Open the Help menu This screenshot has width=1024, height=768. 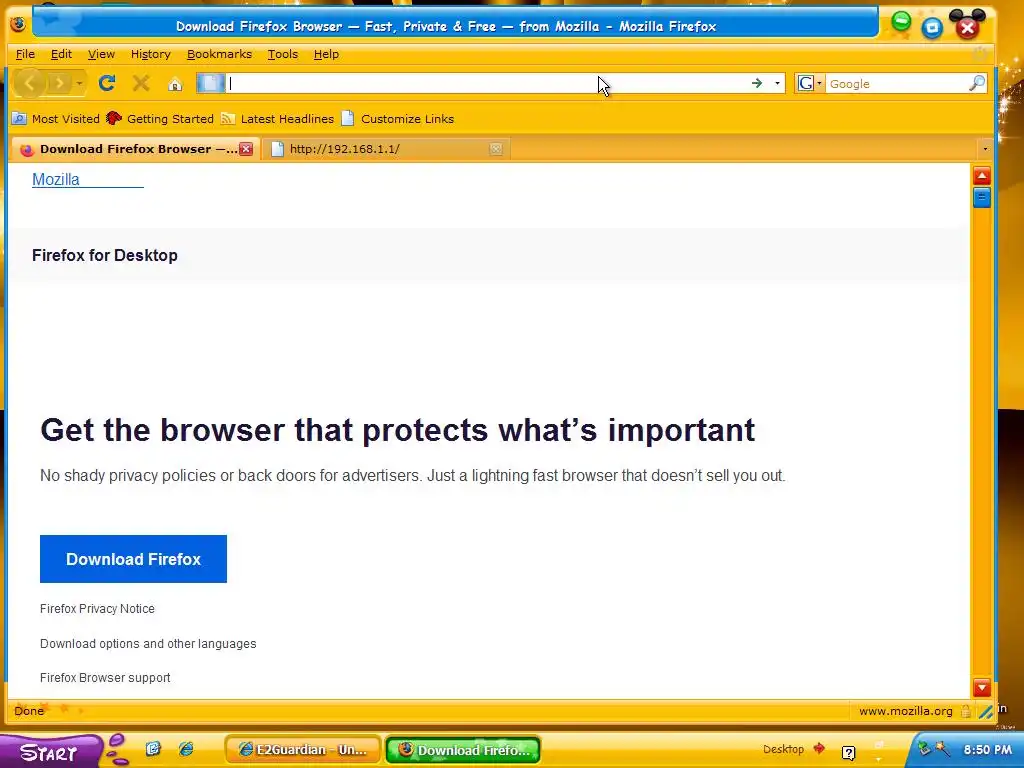point(326,54)
